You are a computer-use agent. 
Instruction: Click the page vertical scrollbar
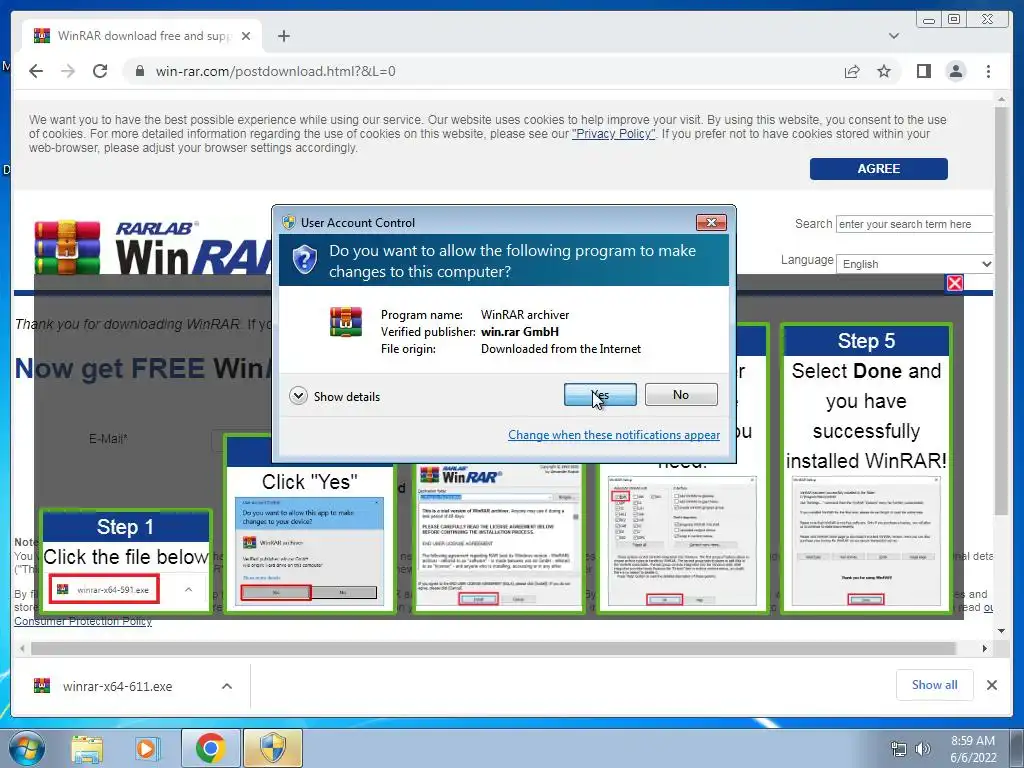(x=1001, y=310)
